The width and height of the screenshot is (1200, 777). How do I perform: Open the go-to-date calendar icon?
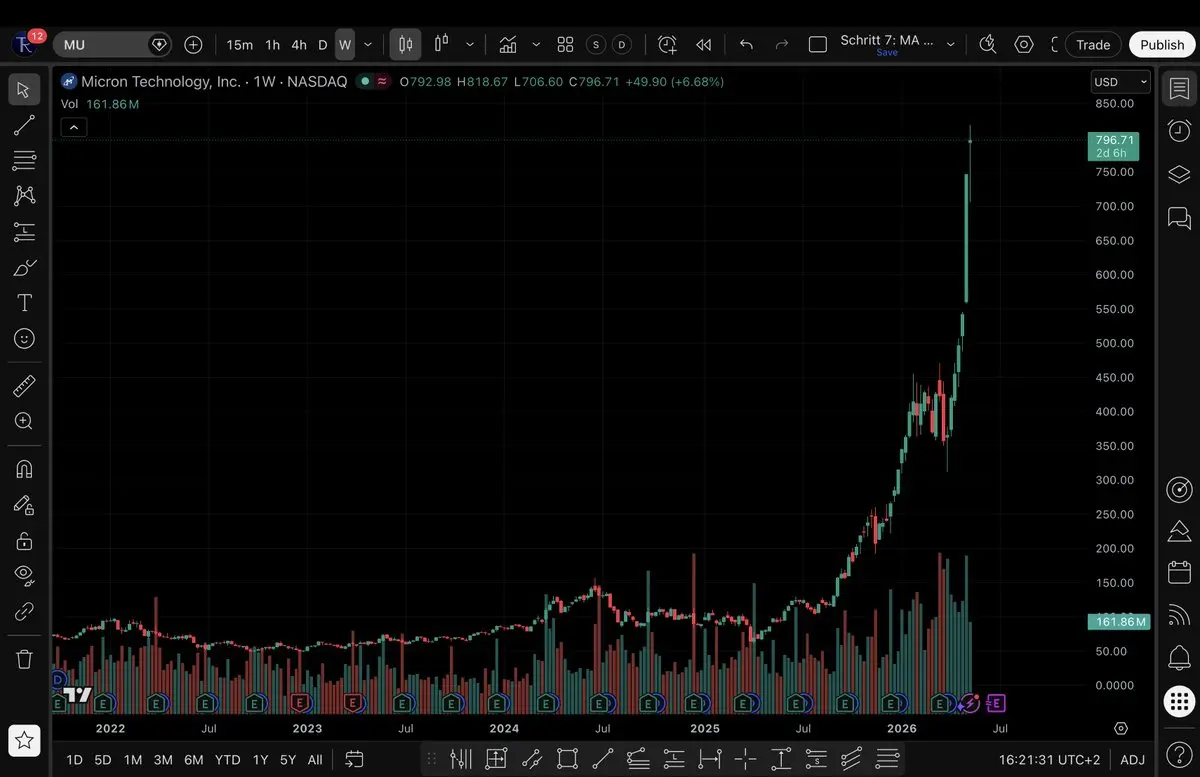pos(354,760)
